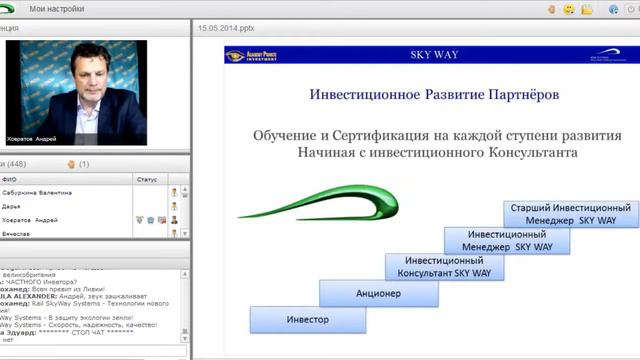Open the Мои настройки menu
The image size is (640, 360).
[56, 9]
